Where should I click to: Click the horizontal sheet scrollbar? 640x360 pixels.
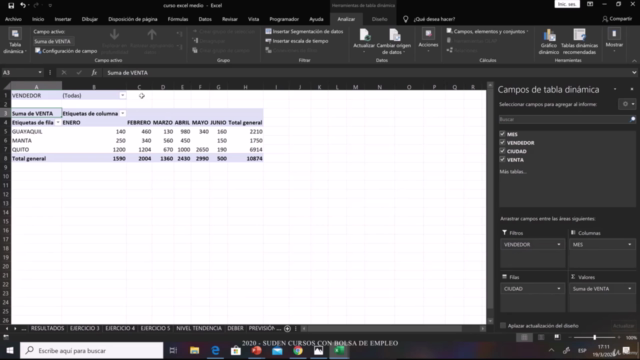coord(386,329)
